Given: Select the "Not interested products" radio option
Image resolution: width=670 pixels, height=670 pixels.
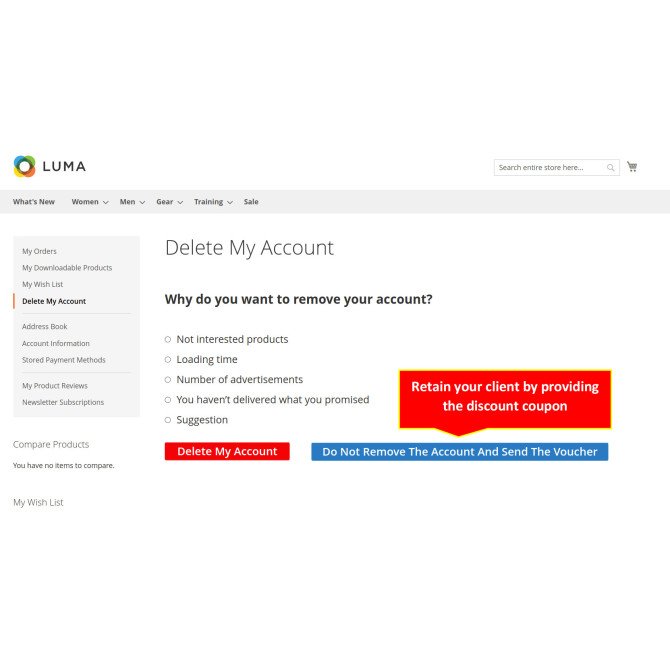Looking at the screenshot, I should pyautogui.click(x=168, y=339).
